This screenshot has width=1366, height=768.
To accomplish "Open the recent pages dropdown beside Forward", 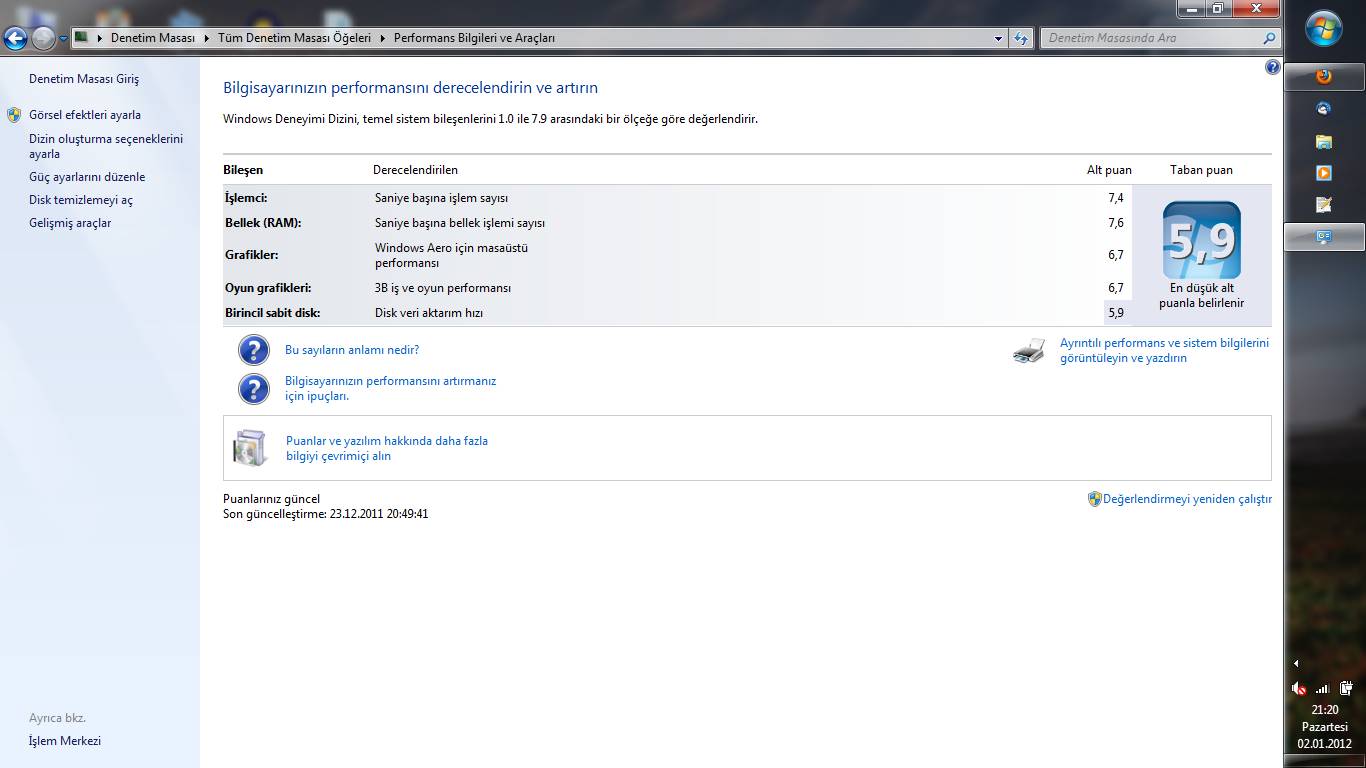I will point(63,39).
